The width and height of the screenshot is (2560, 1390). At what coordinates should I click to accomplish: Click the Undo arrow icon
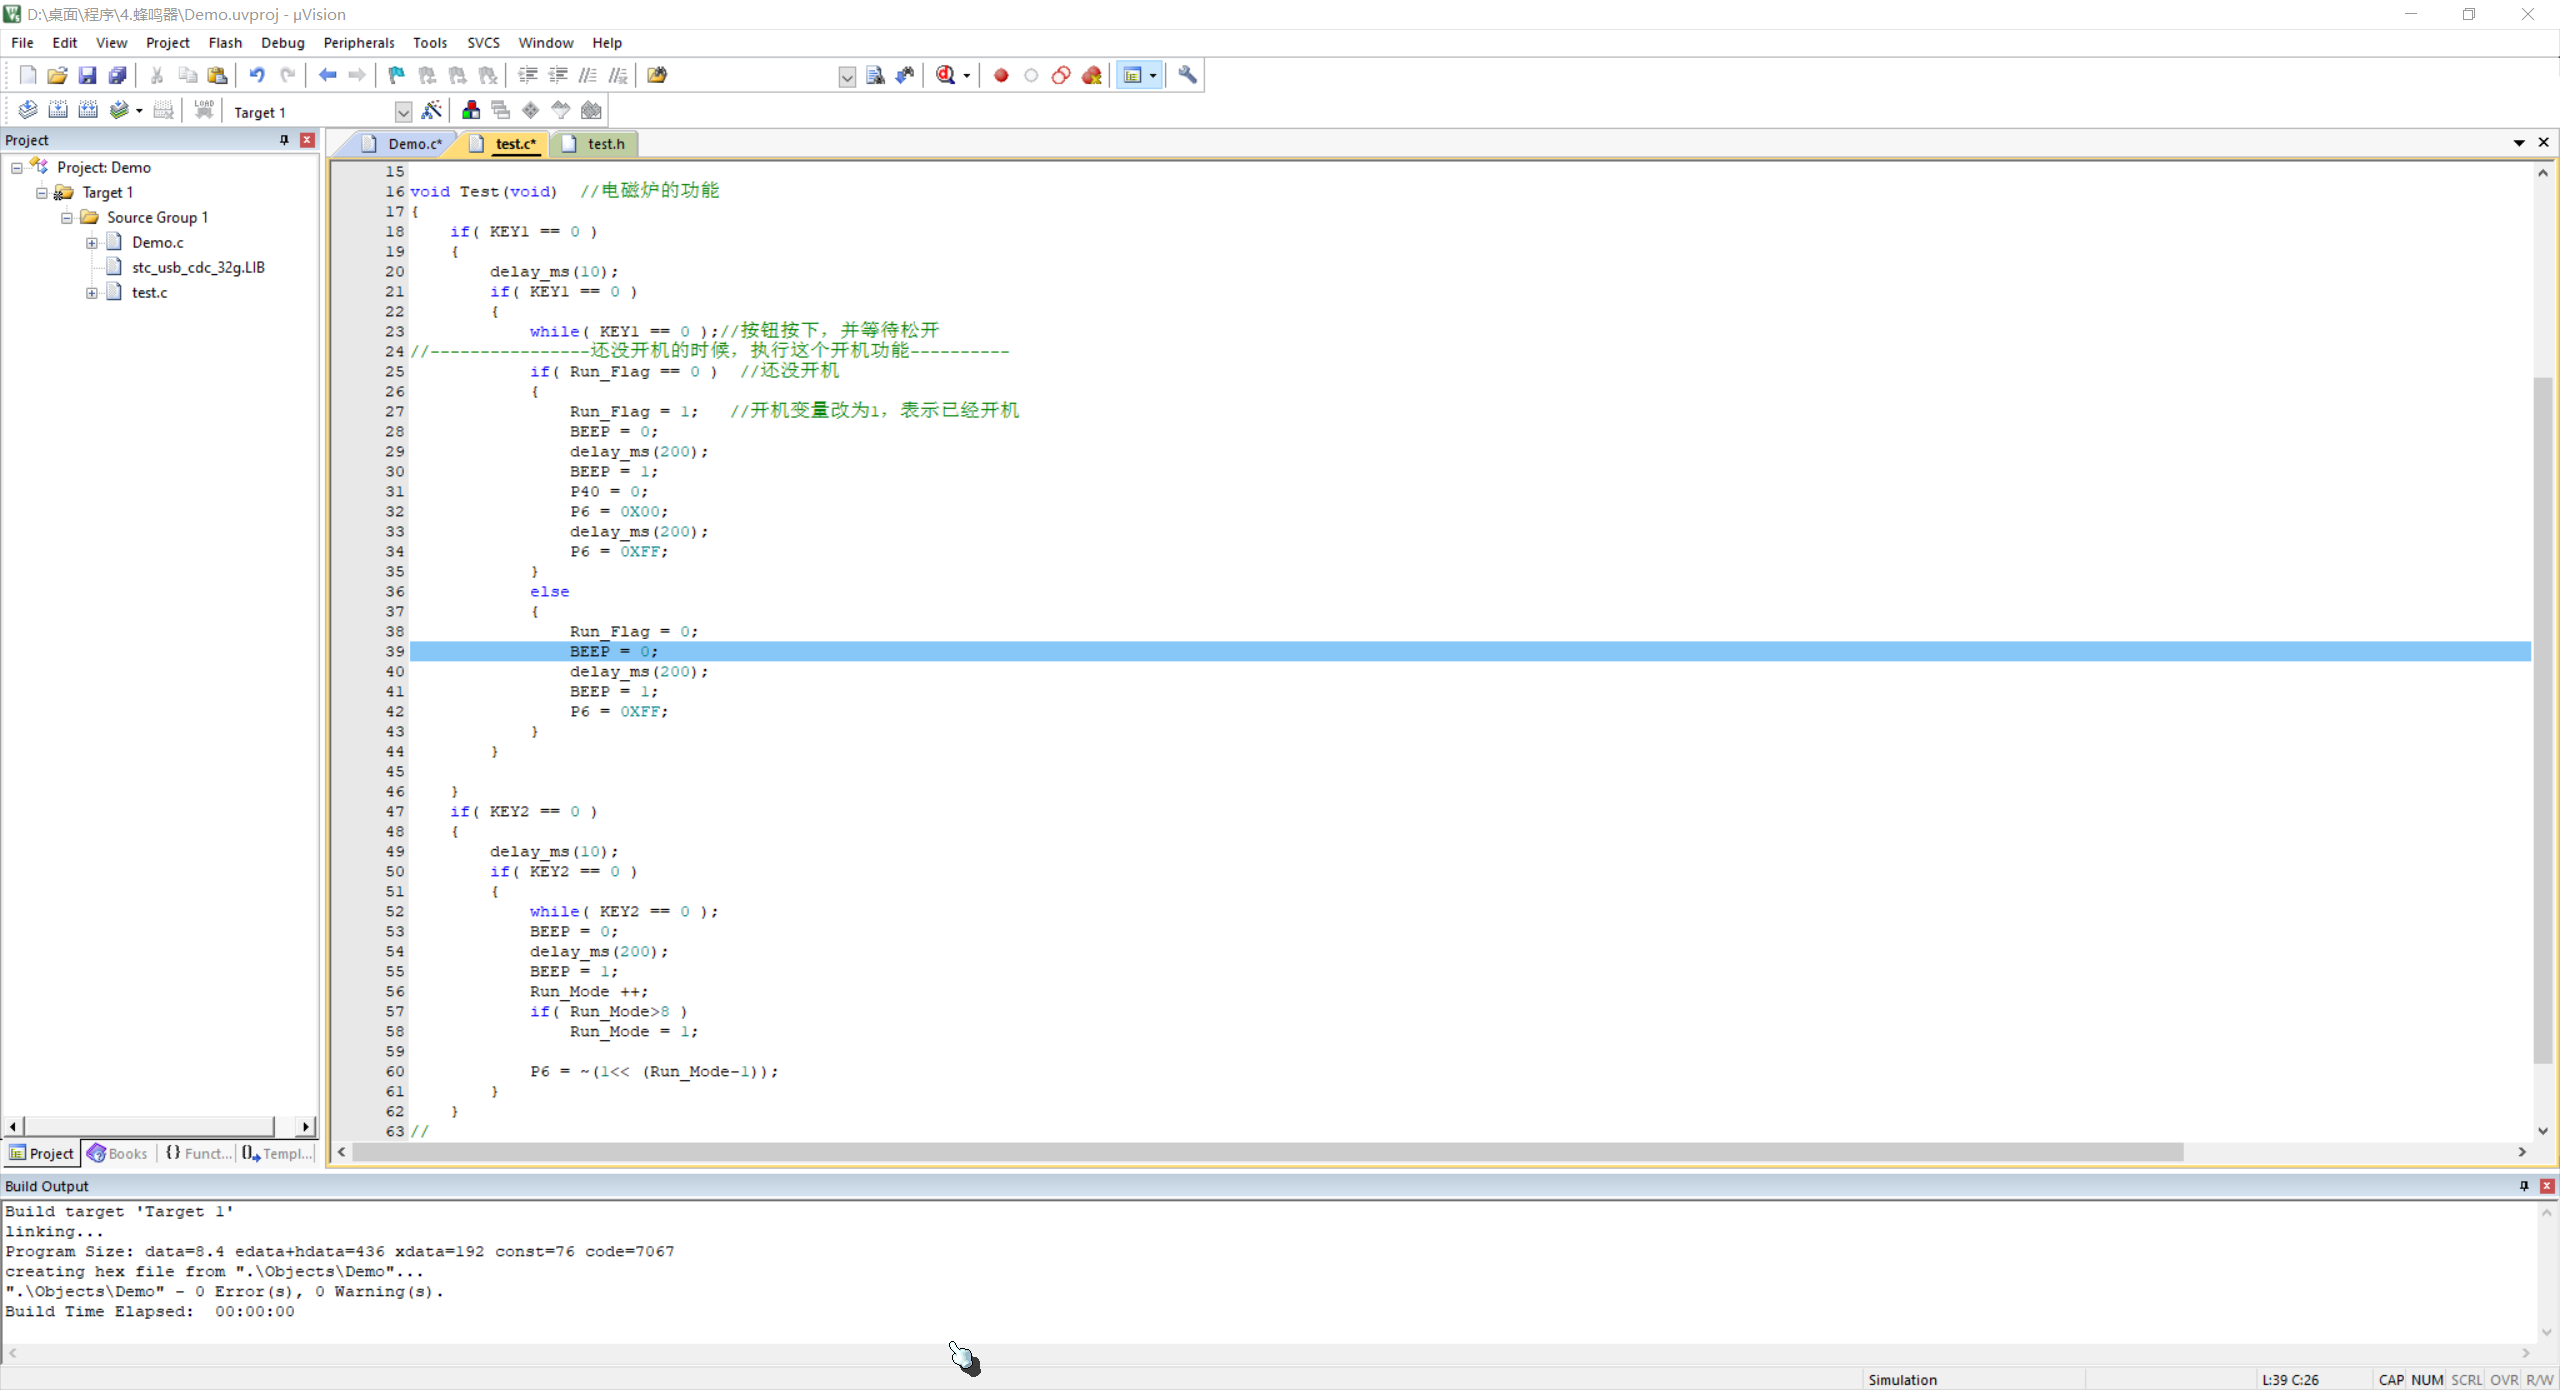[257, 75]
